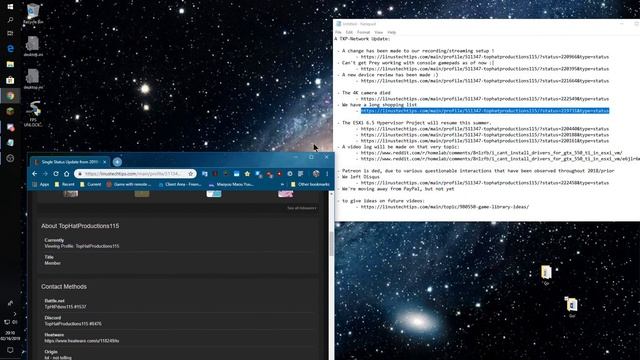Open the Format menu in Notepad
This screenshot has width=640, height=360.
coord(363,32)
